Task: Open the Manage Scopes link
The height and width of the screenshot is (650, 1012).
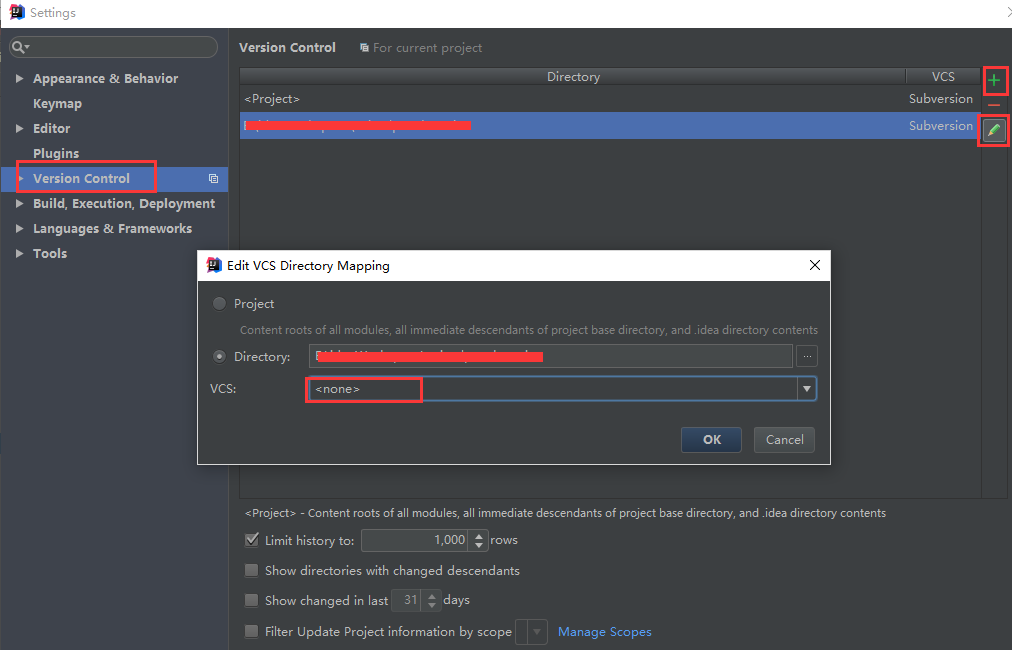Action: (x=605, y=632)
